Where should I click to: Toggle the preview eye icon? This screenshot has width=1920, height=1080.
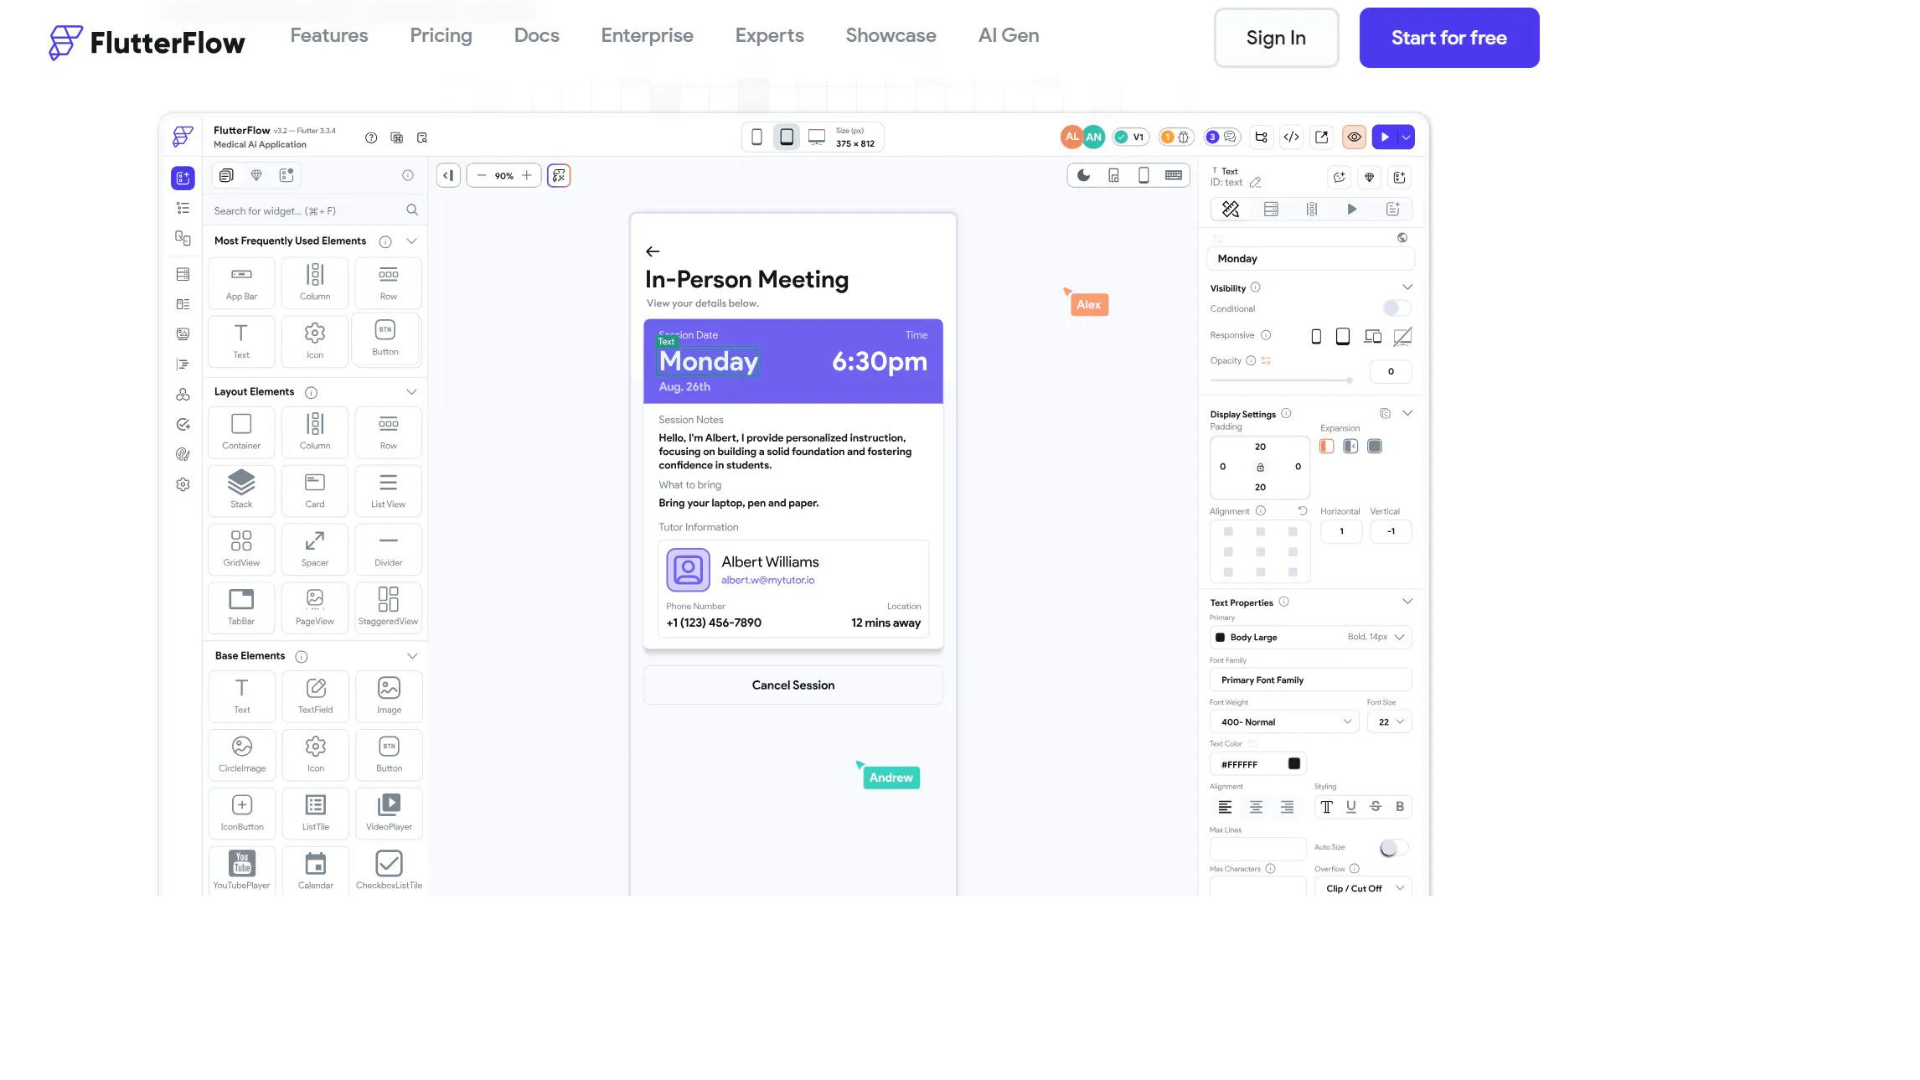point(1354,137)
